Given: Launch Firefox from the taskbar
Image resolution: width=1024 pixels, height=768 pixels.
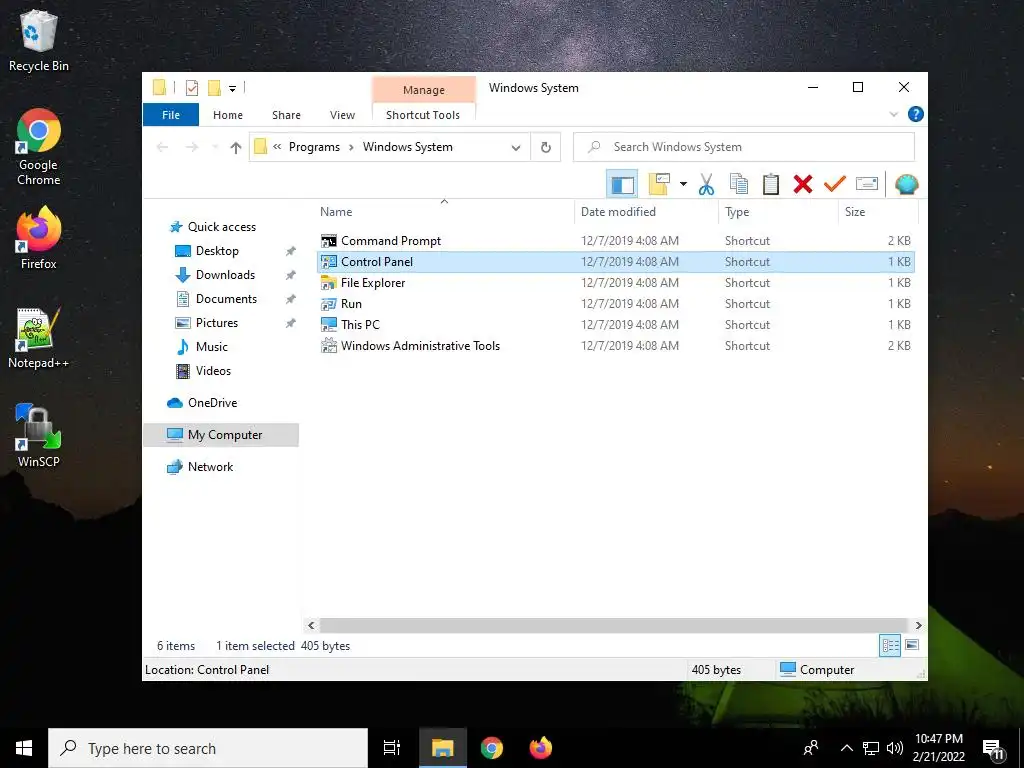Looking at the screenshot, I should click(x=541, y=748).
